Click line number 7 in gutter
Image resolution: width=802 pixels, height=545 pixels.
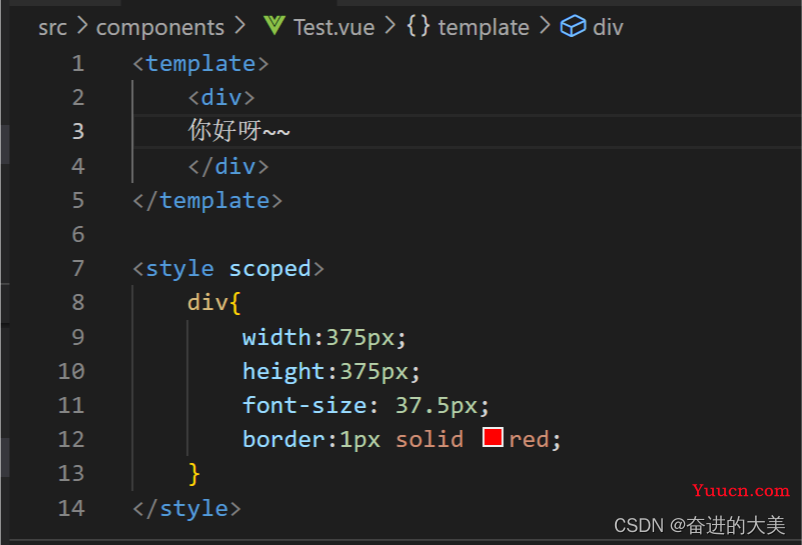click(x=78, y=268)
